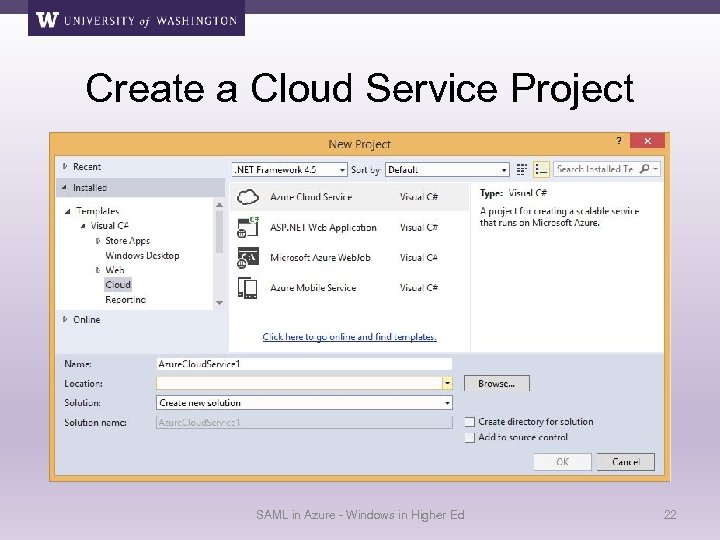This screenshot has width=720, height=540.
Task: Click the OK button
Action: click(x=562, y=461)
